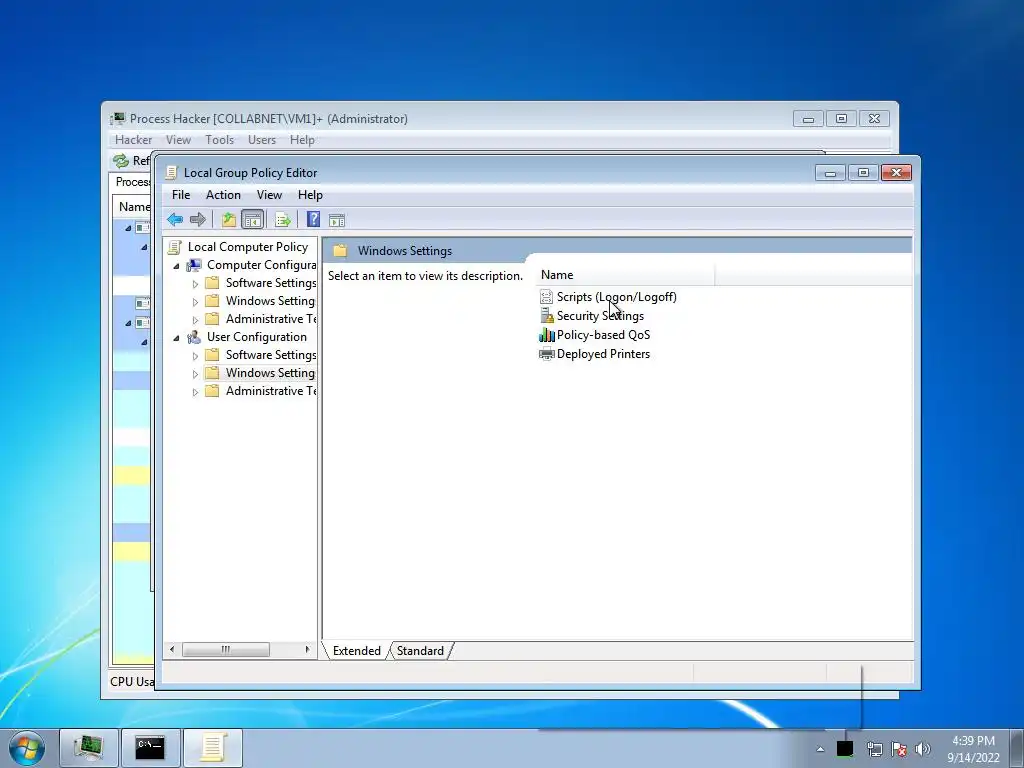
Task: Open the Hacker menu in Process Hacker
Action: pos(133,140)
